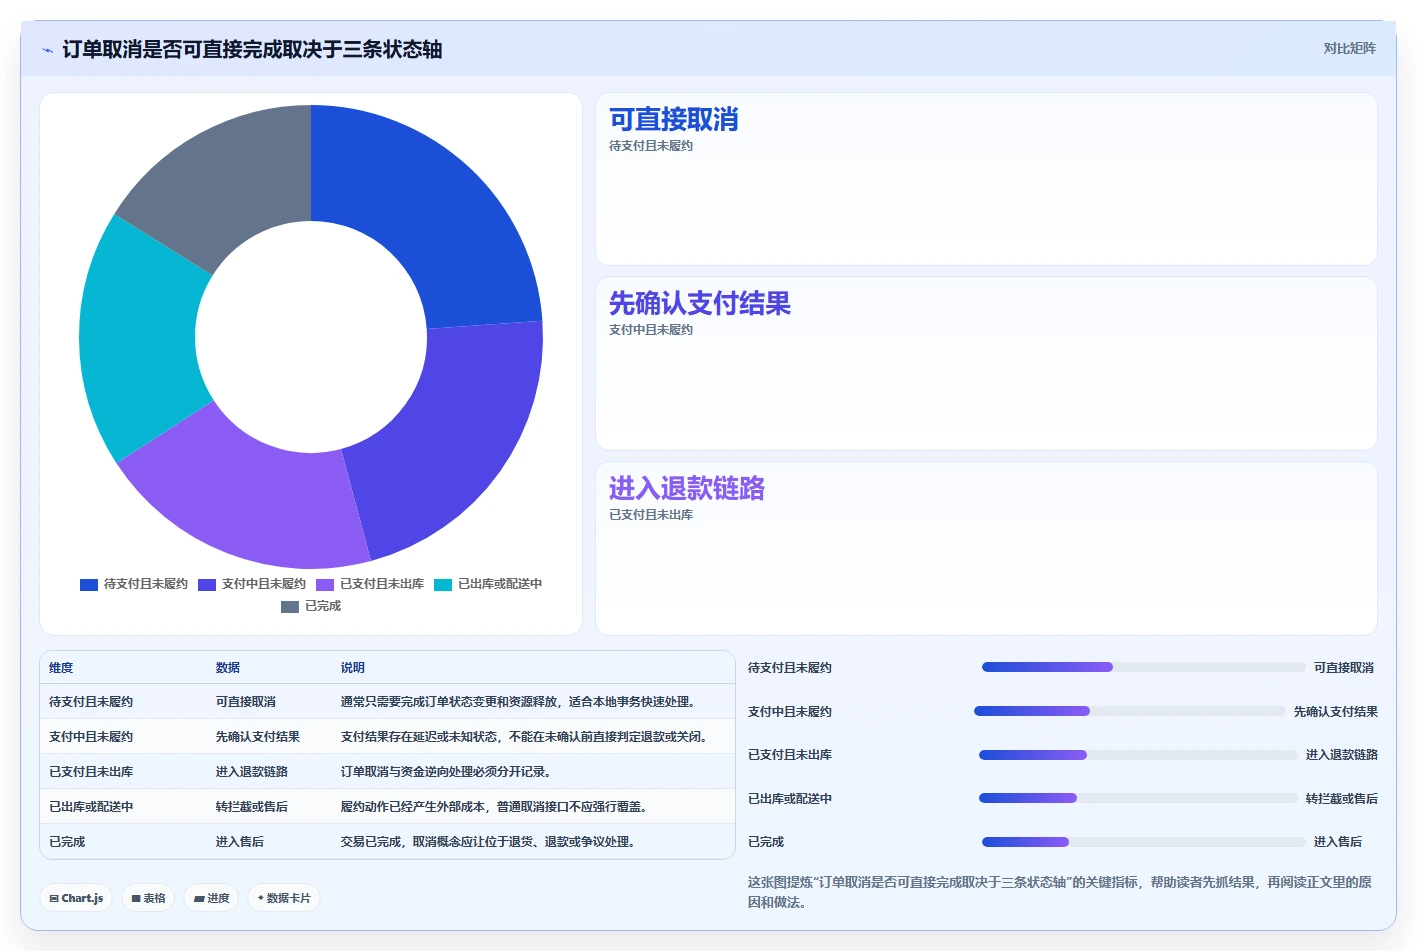Click the 待支付且未履约 subtitle in the first card
1417x951 pixels.
coord(651,146)
